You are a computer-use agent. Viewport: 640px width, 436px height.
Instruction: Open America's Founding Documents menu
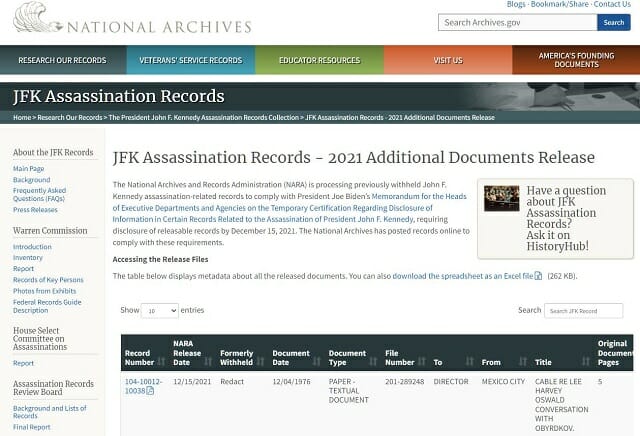[x=576, y=60]
